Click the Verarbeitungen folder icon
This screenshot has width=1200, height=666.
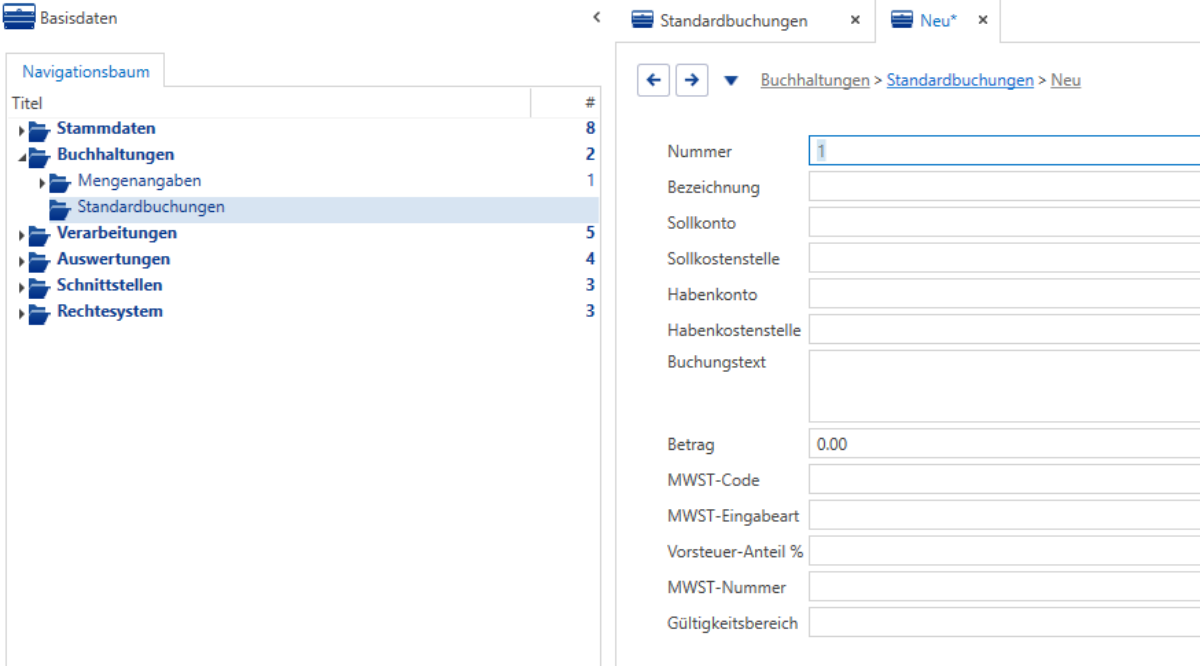[x=40, y=234]
